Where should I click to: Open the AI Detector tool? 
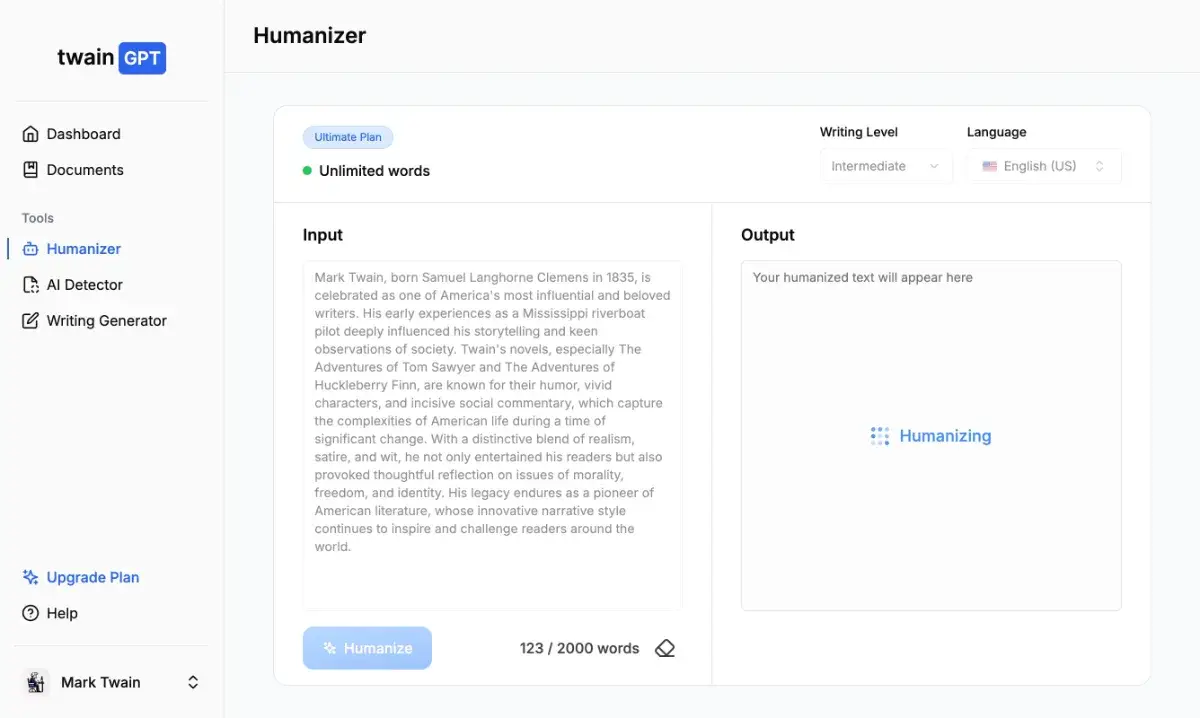coord(85,285)
